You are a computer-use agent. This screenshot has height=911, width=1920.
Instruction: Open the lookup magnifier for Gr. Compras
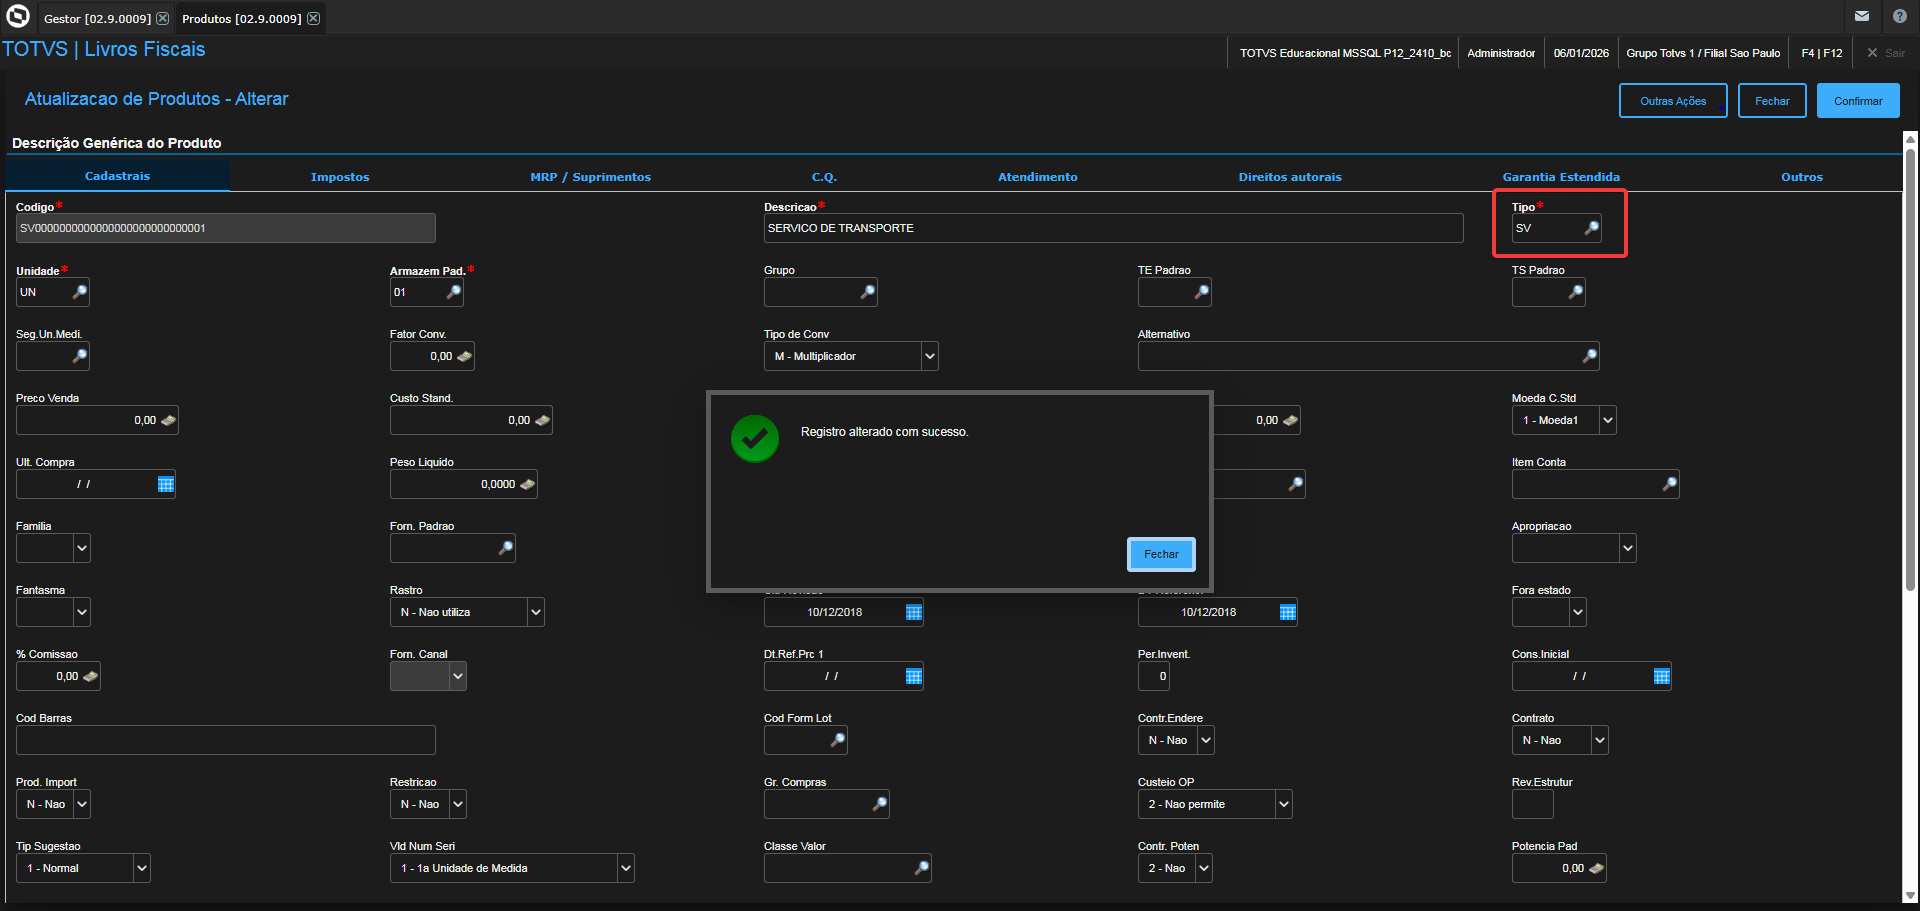point(880,804)
